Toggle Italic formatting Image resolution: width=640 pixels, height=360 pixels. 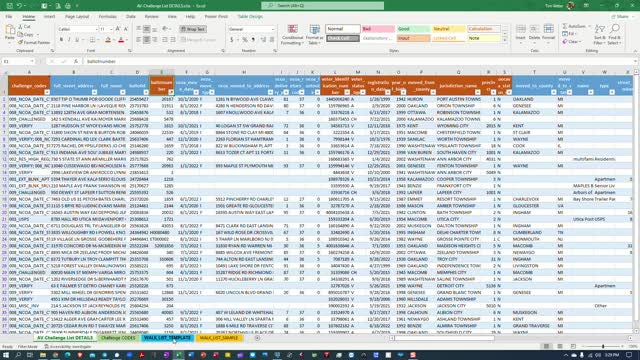pos(69,40)
